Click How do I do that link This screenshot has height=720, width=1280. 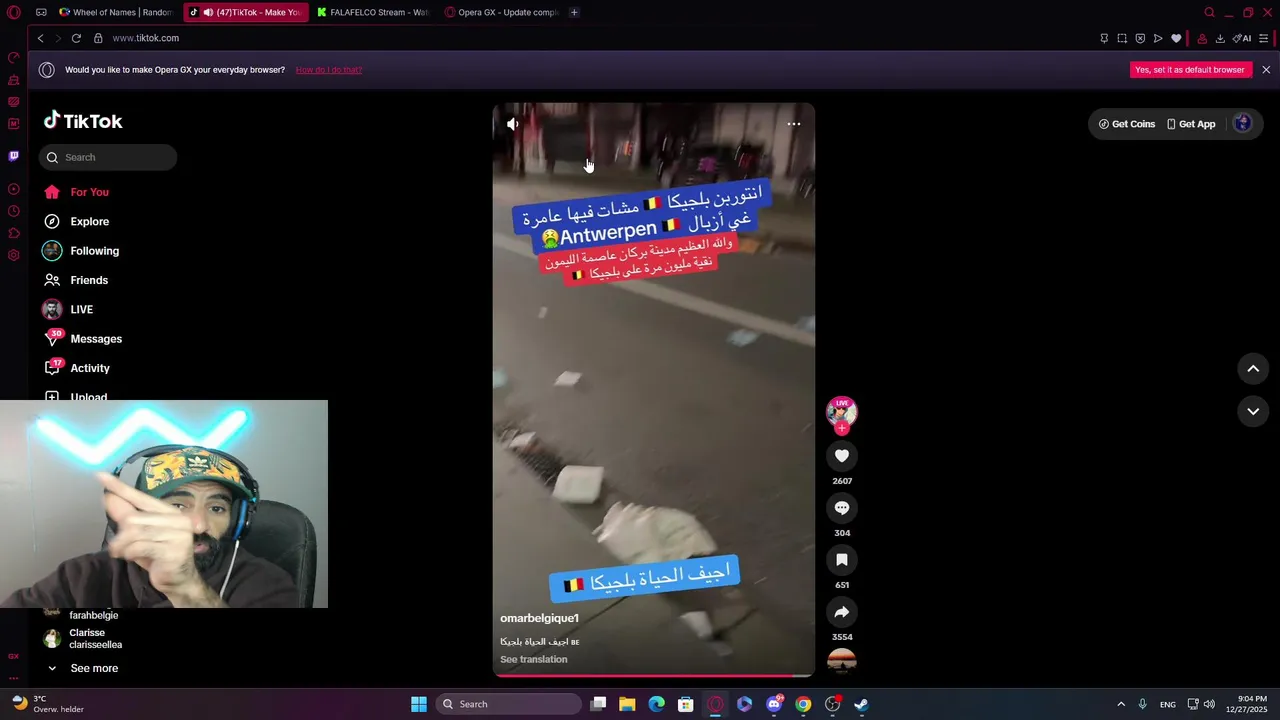pyautogui.click(x=329, y=70)
